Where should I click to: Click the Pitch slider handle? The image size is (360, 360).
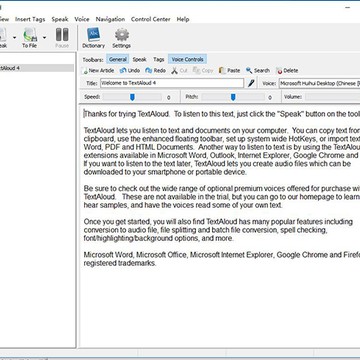pos(233,97)
